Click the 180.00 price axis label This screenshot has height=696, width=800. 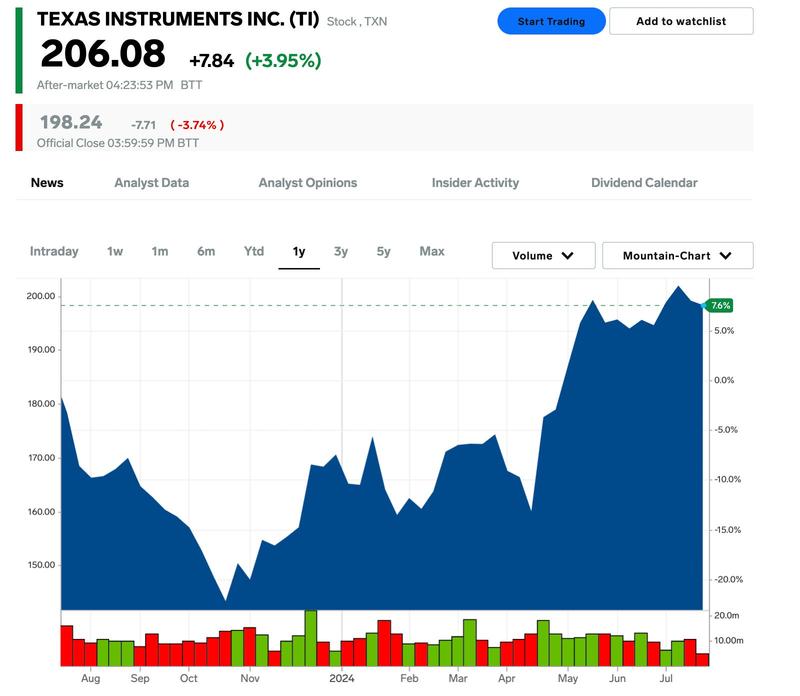click(41, 404)
